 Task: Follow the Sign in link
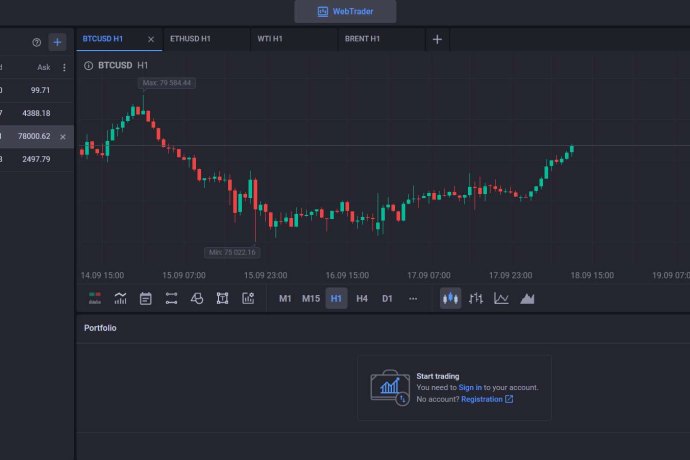[470, 387]
